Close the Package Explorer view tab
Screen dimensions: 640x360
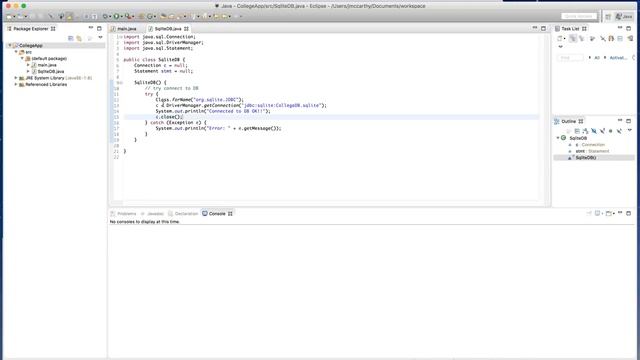pyautogui.click(x=53, y=29)
